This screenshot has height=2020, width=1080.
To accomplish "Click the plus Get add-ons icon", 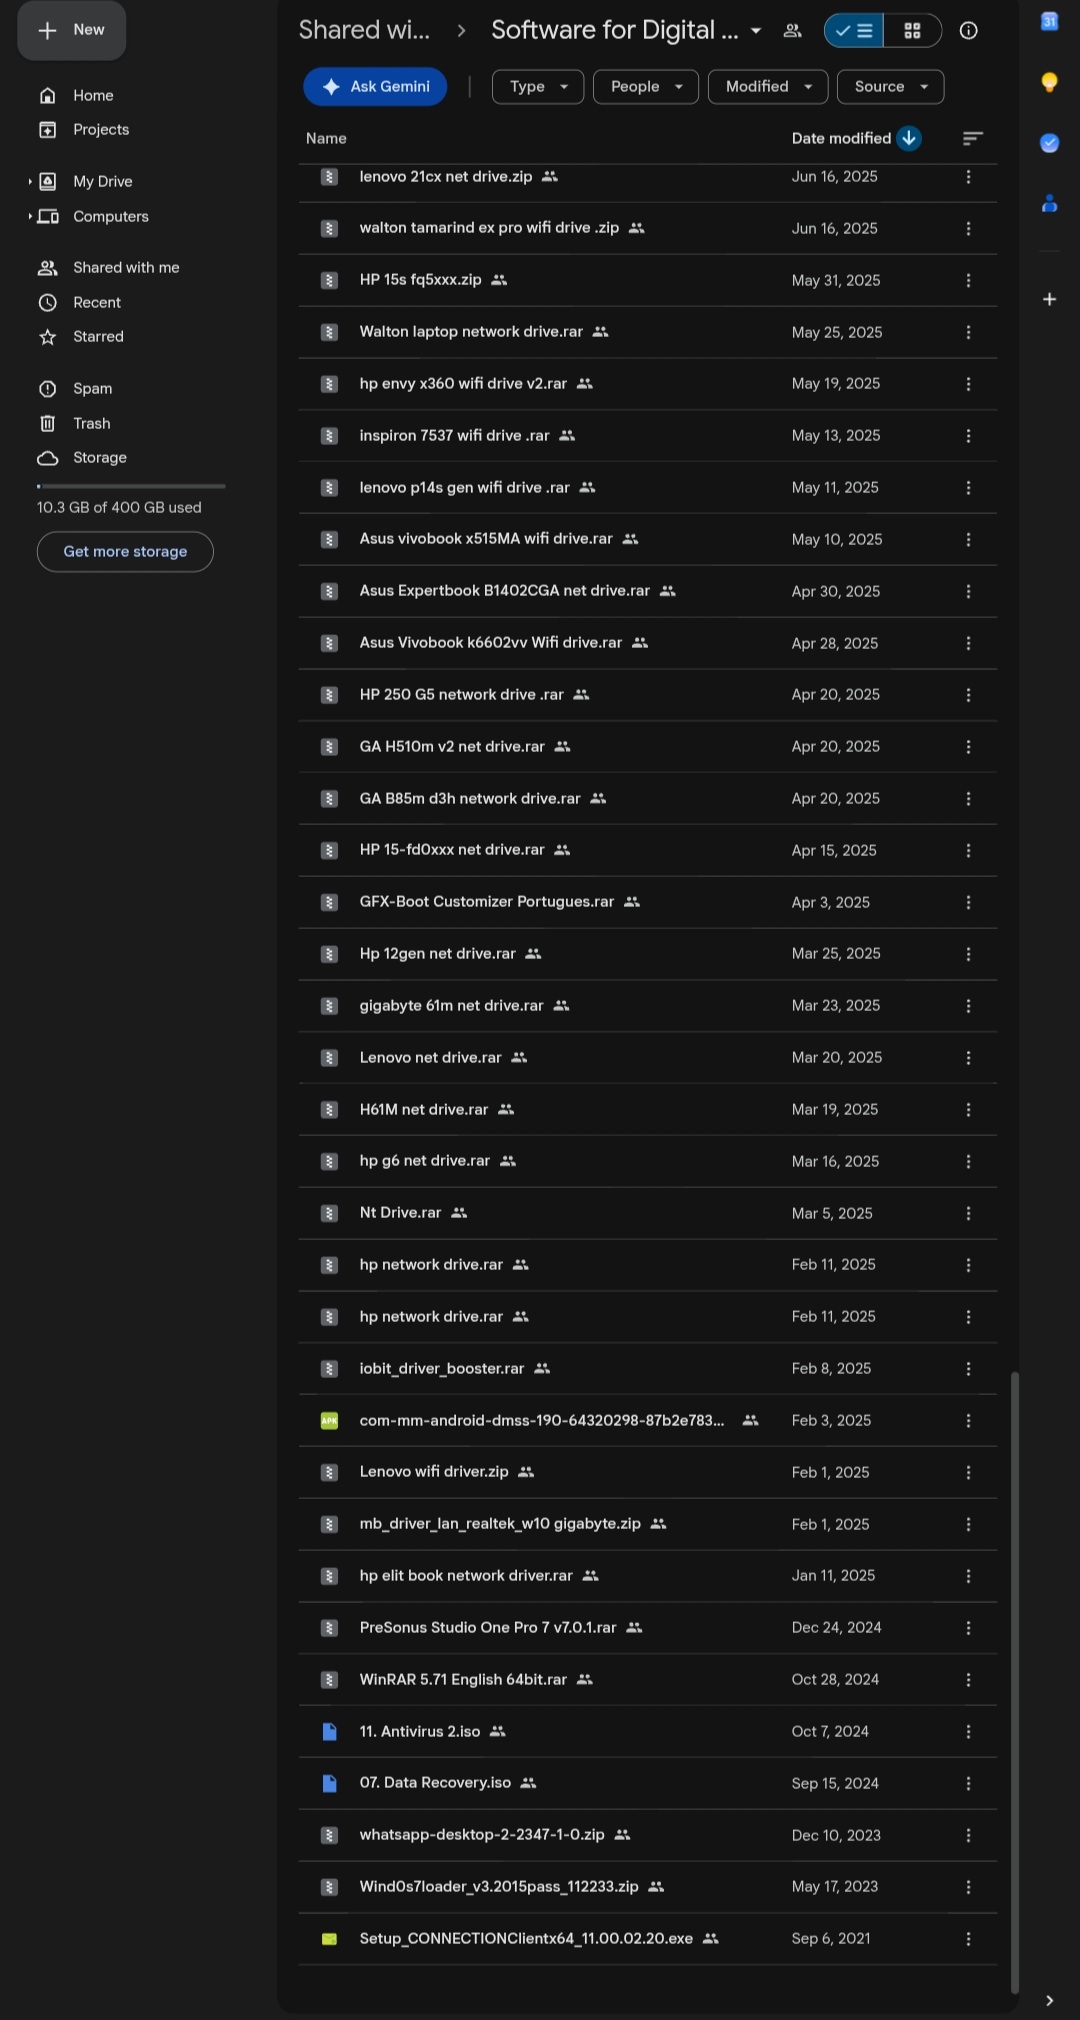I will [1049, 299].
